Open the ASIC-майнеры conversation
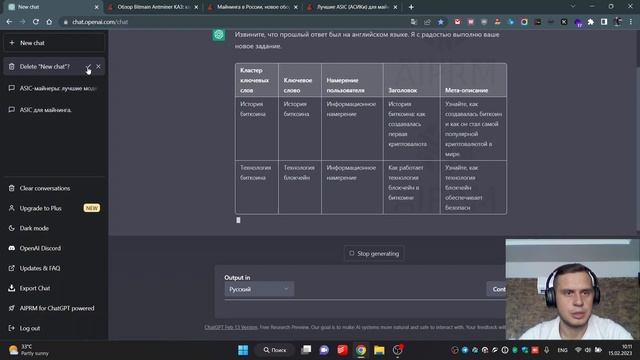 coord(53,88)
